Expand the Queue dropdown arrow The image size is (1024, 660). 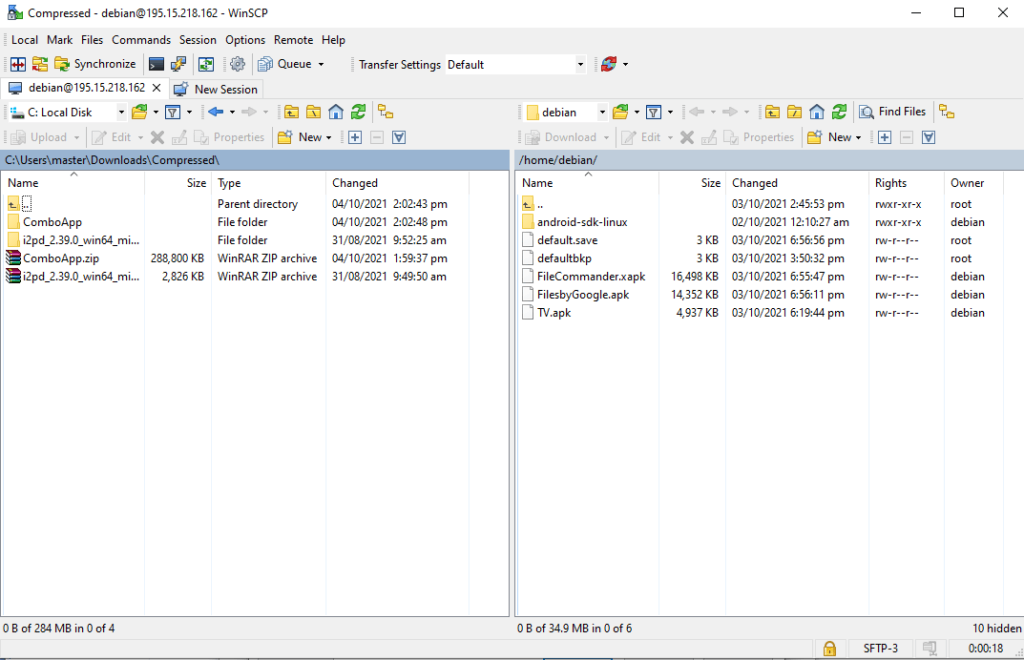click(321, 64)
